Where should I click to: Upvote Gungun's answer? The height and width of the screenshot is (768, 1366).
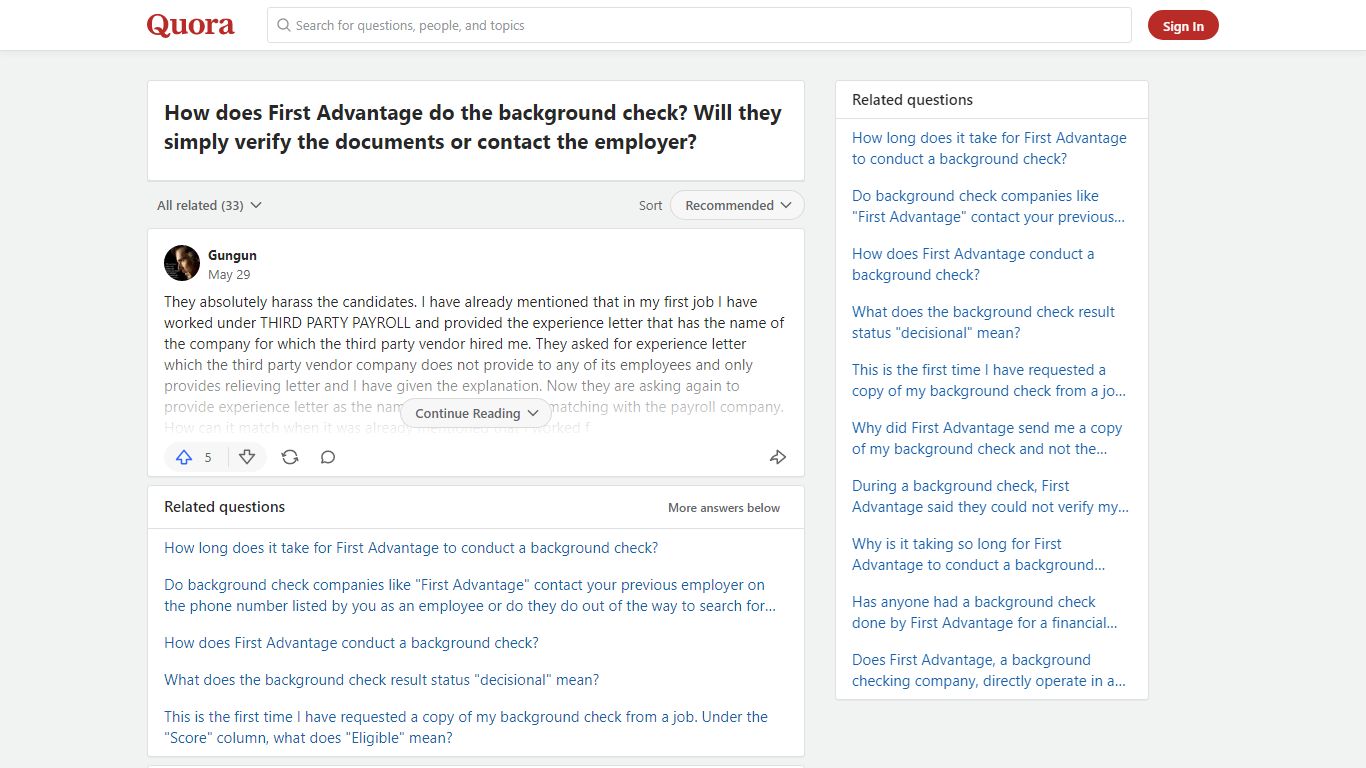click(x=184, y=457)
